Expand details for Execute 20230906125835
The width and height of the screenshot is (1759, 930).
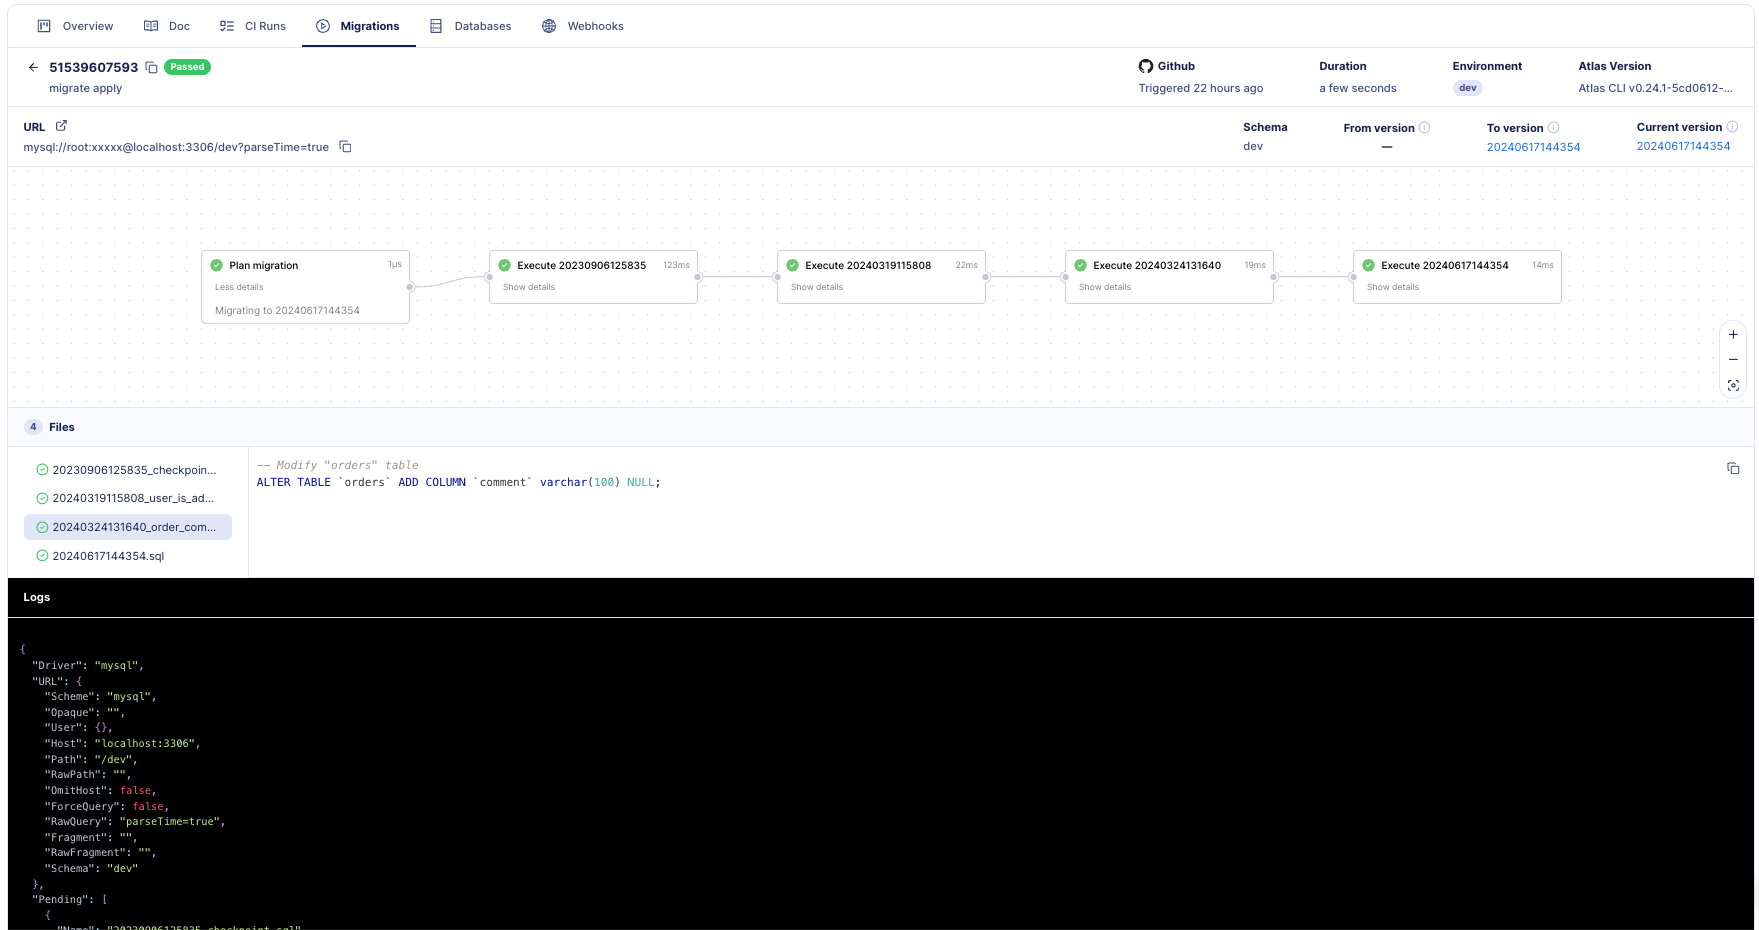(528, 286)
